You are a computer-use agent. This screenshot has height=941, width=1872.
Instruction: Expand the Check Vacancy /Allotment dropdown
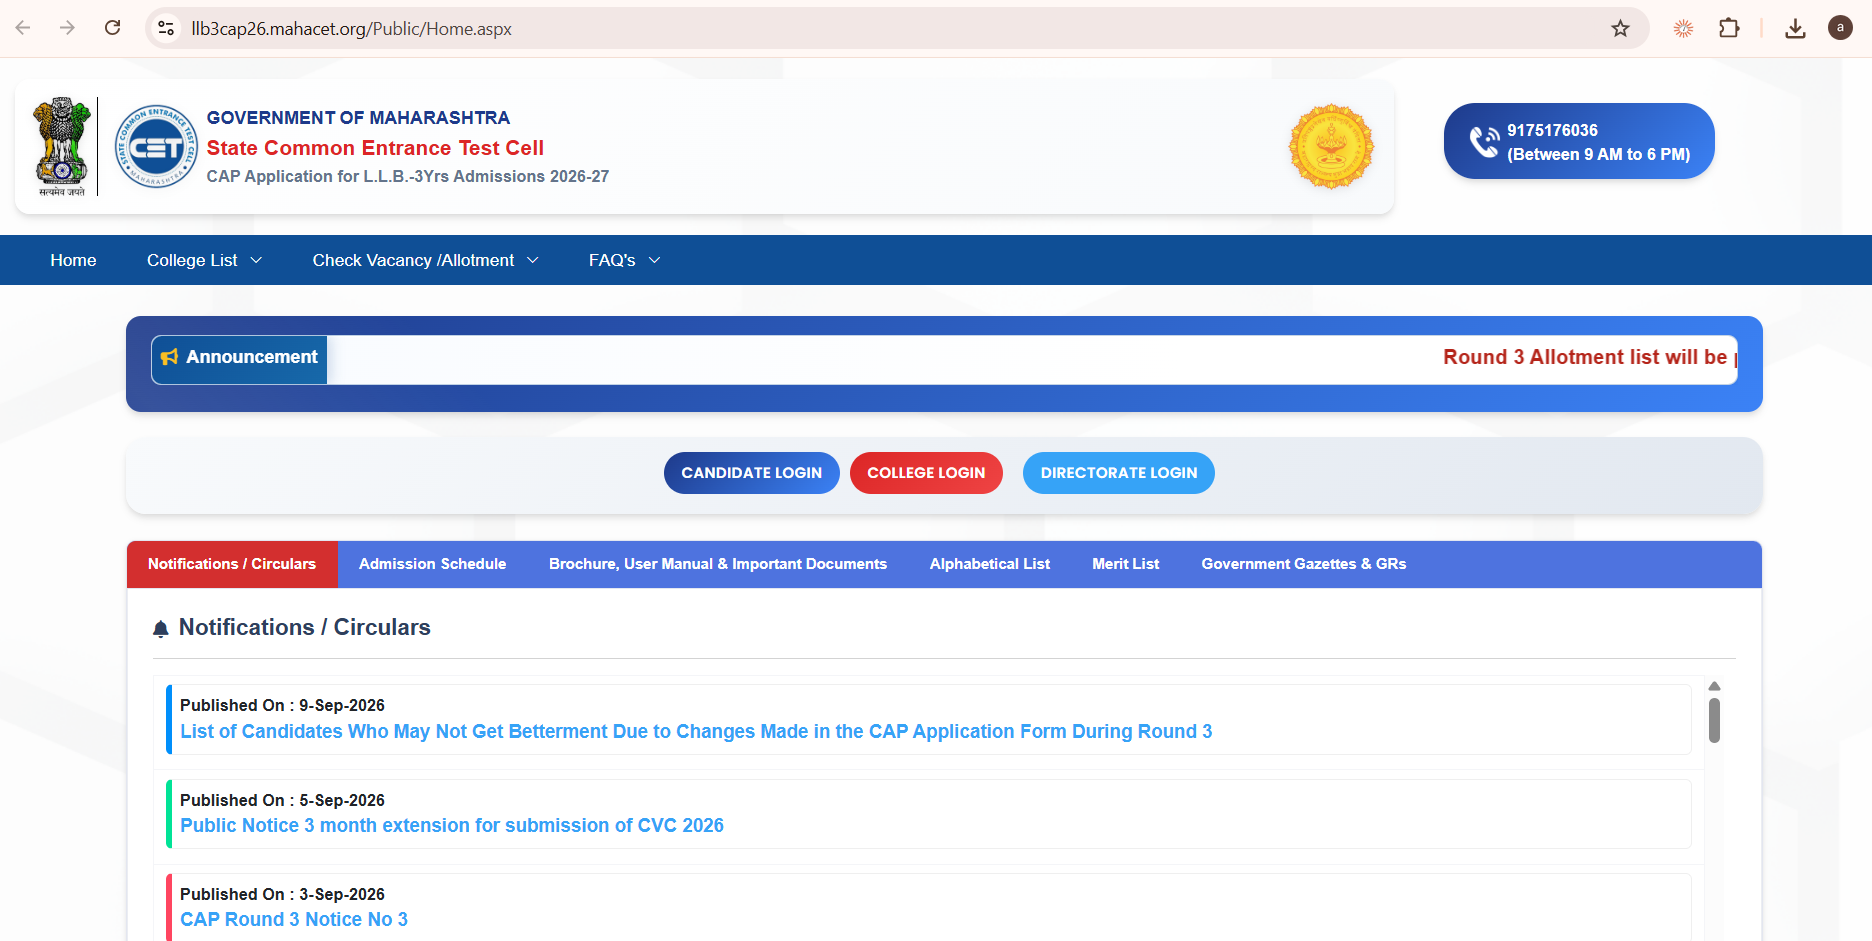[425, 260]
